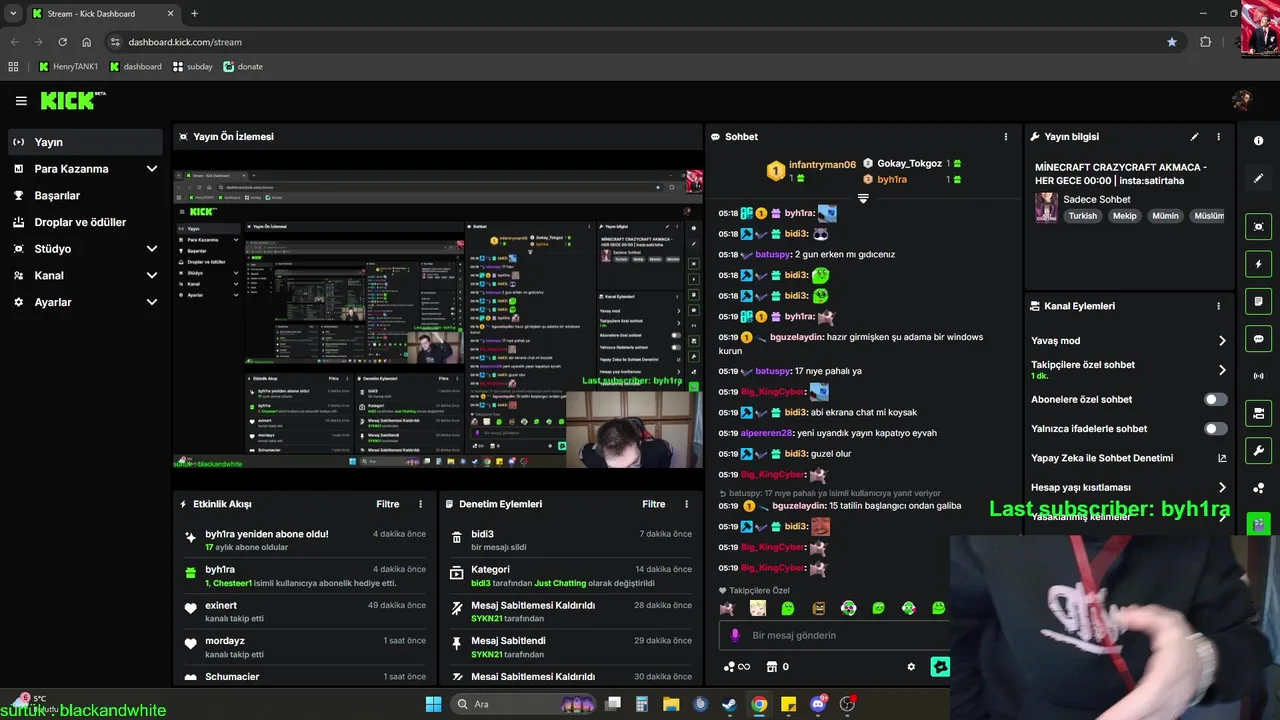
Task: Open Başarılar sidebar item
Action: click(x=85, y=196)
